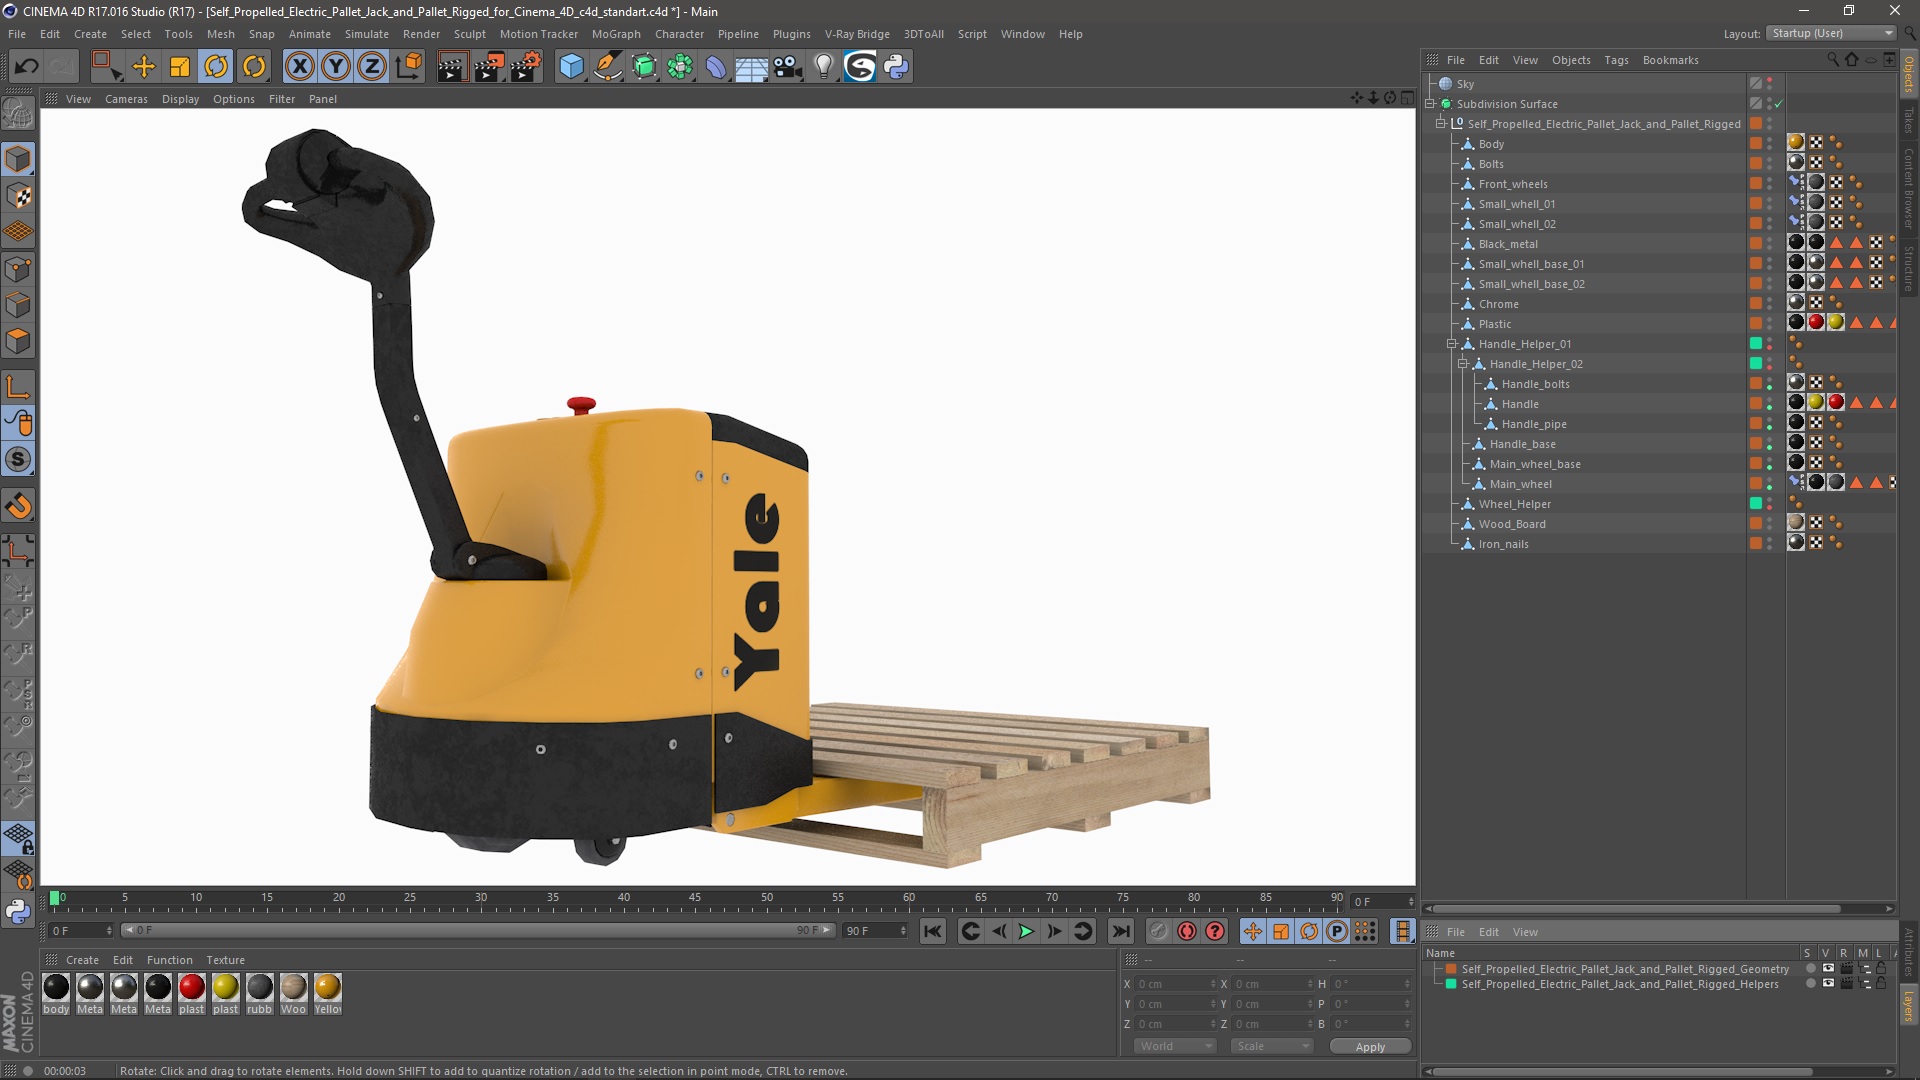
Task: Switch to Model mode in left toolbar
Action: [x=19, y=159]
